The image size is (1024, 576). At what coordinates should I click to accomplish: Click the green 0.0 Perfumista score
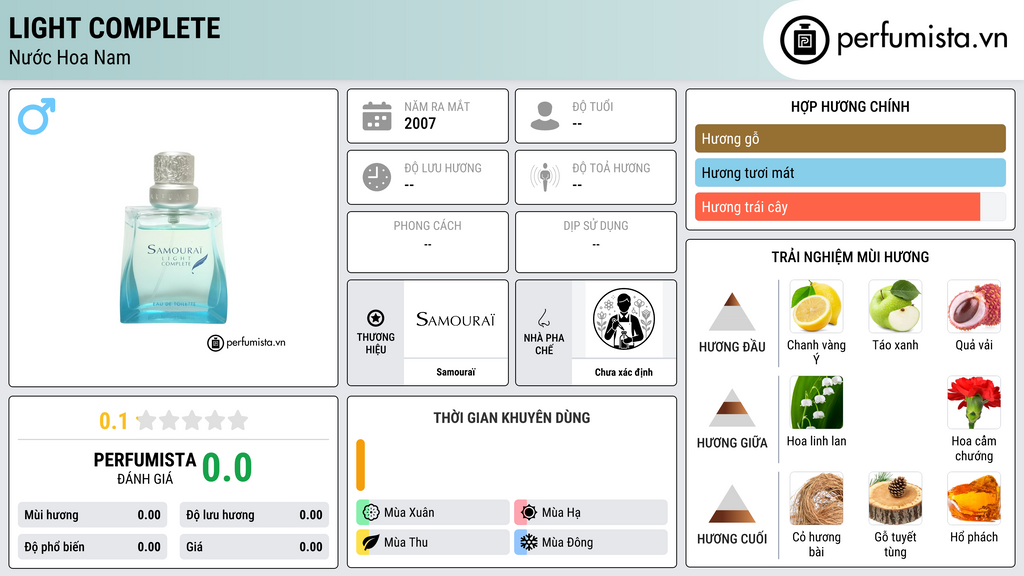pos(227,468)
